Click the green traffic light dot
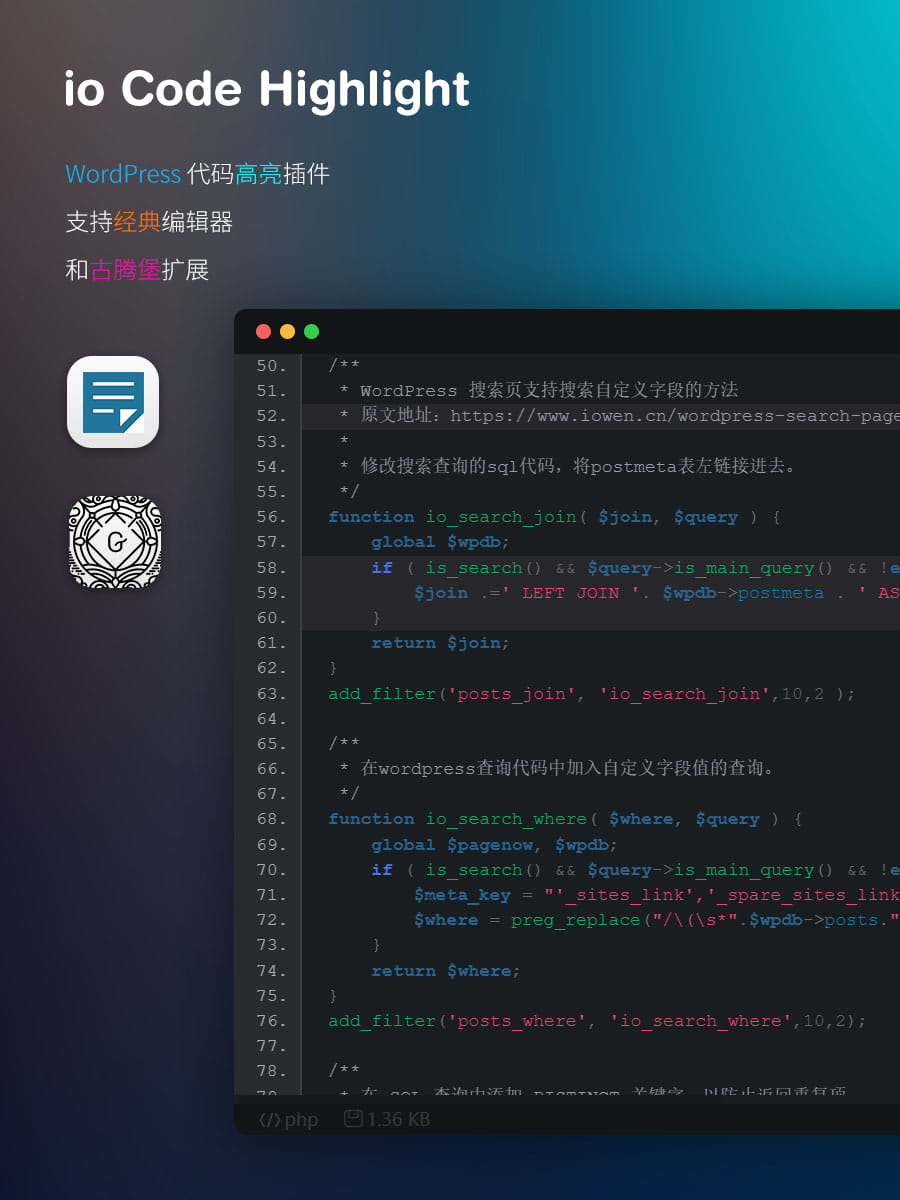The width and height of the screenshot is (900, 1200). click(x=311, y=331)
